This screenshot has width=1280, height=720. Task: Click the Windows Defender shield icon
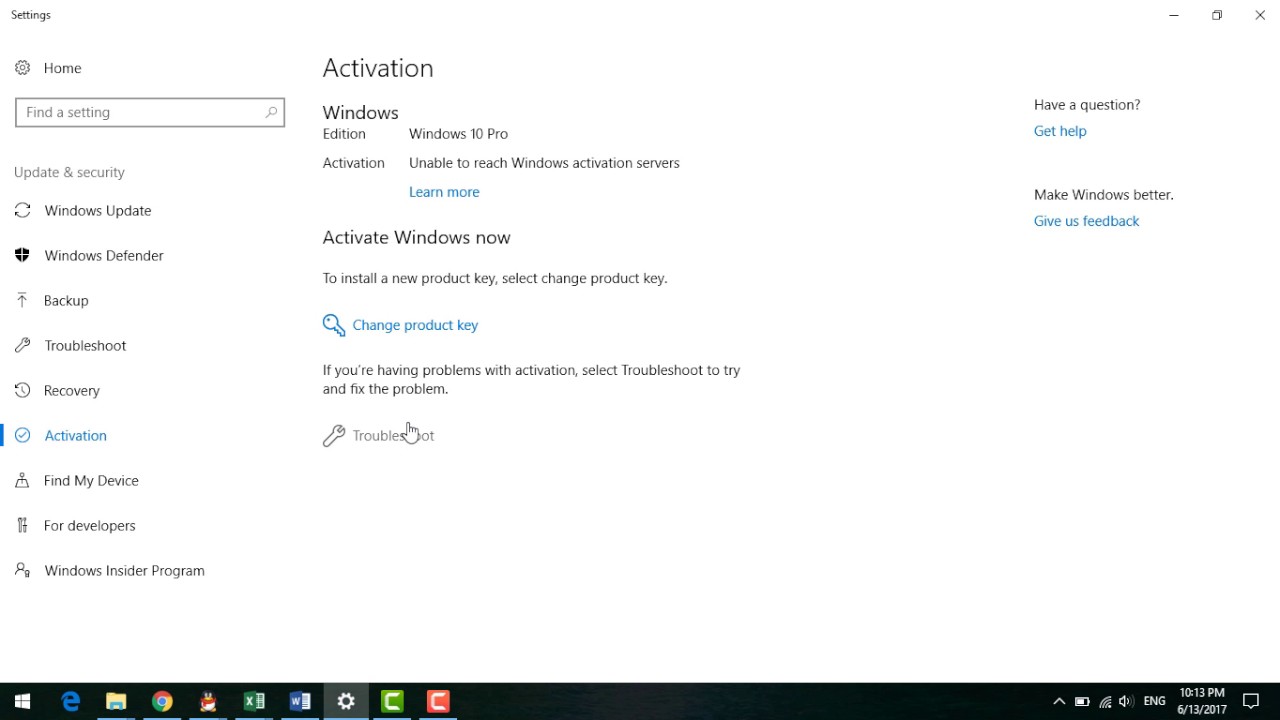point(22,255)
